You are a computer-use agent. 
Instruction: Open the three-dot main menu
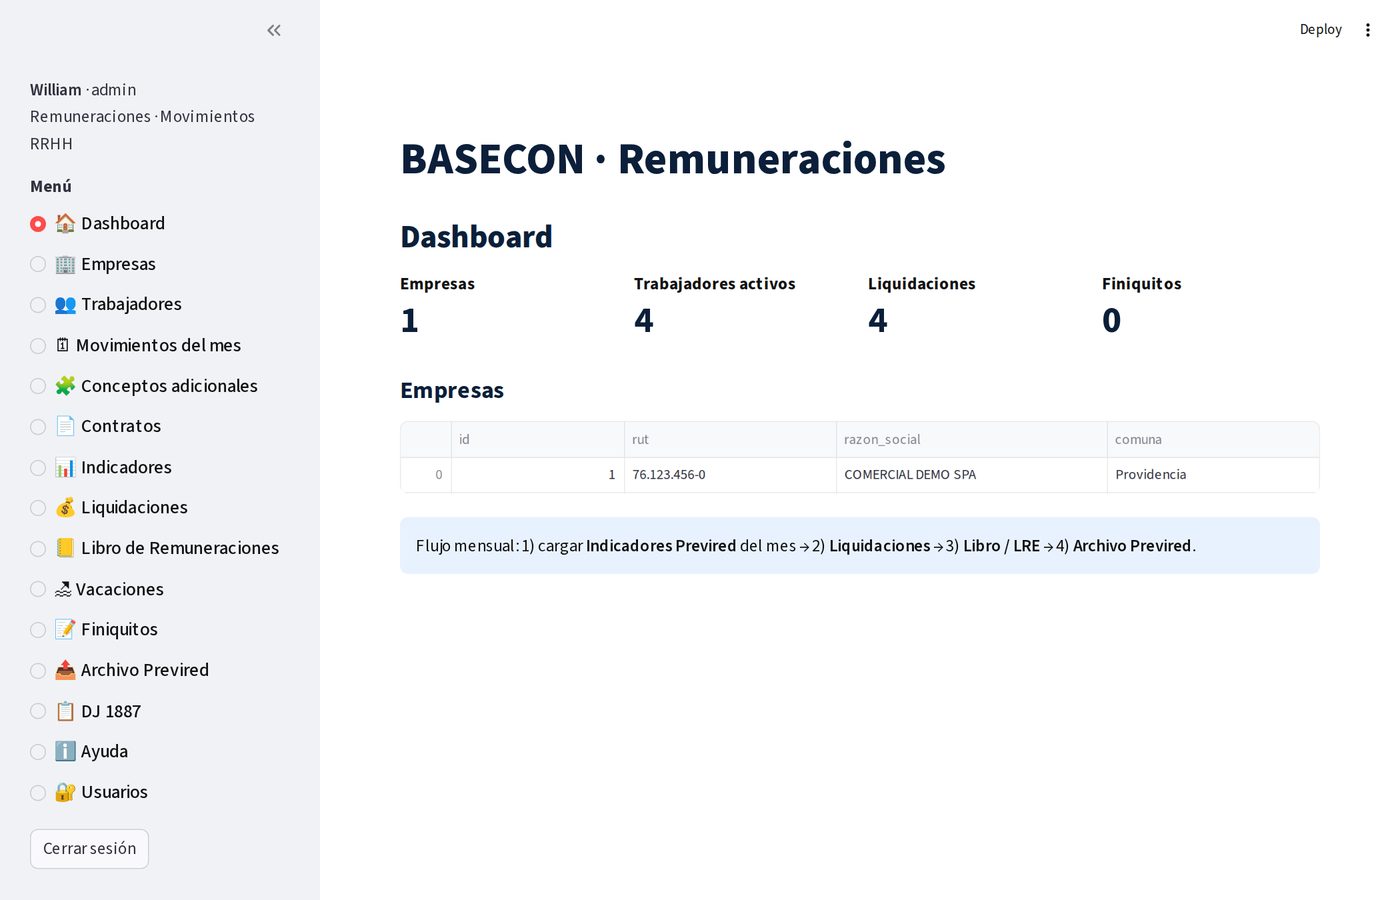1367,30
